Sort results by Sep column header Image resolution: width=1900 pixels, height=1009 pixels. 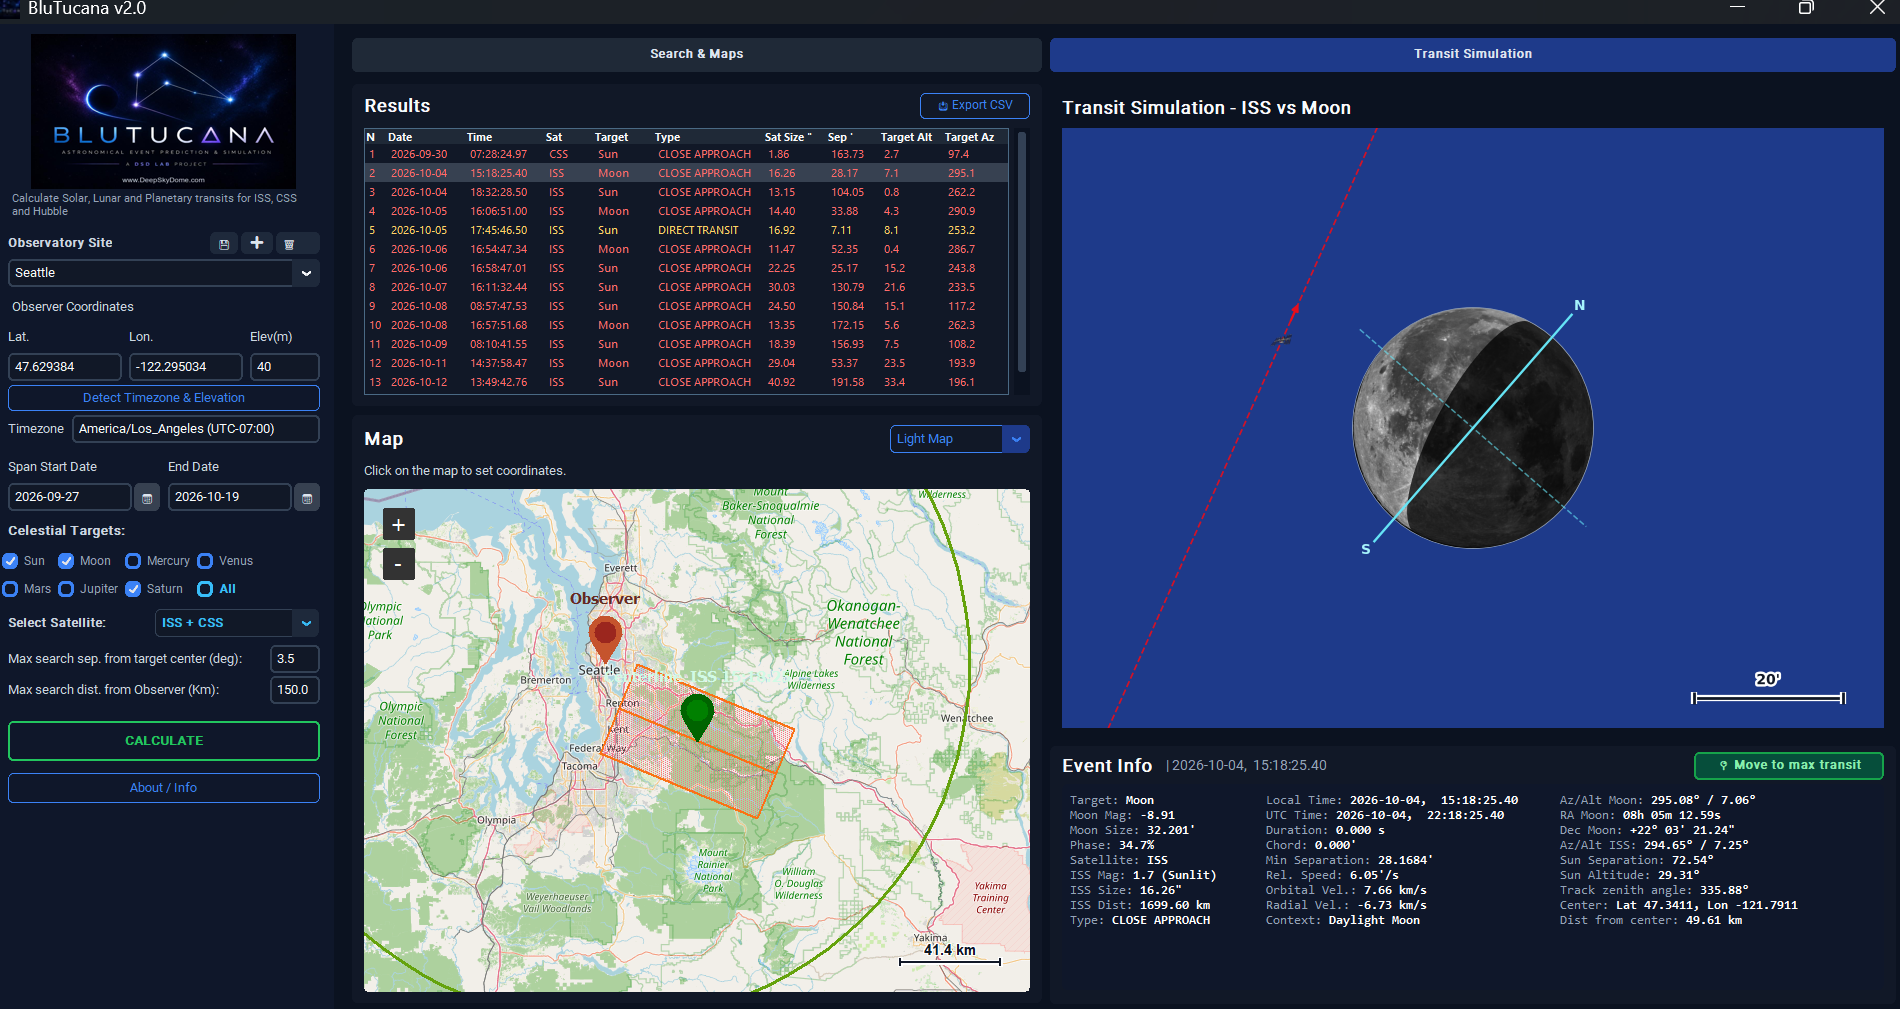click(x=840, y=137)
